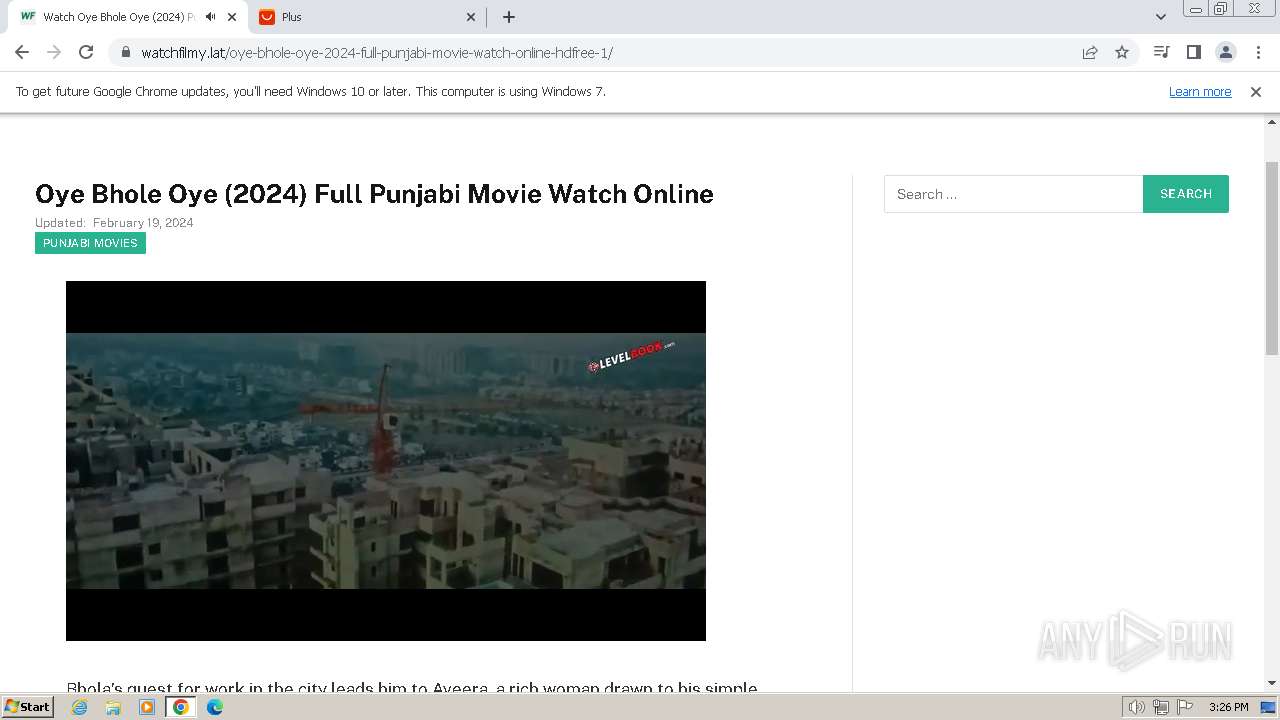Open the media control icon
Viewport: 1280px width, 720px height.
click(x=1161, y=52)
